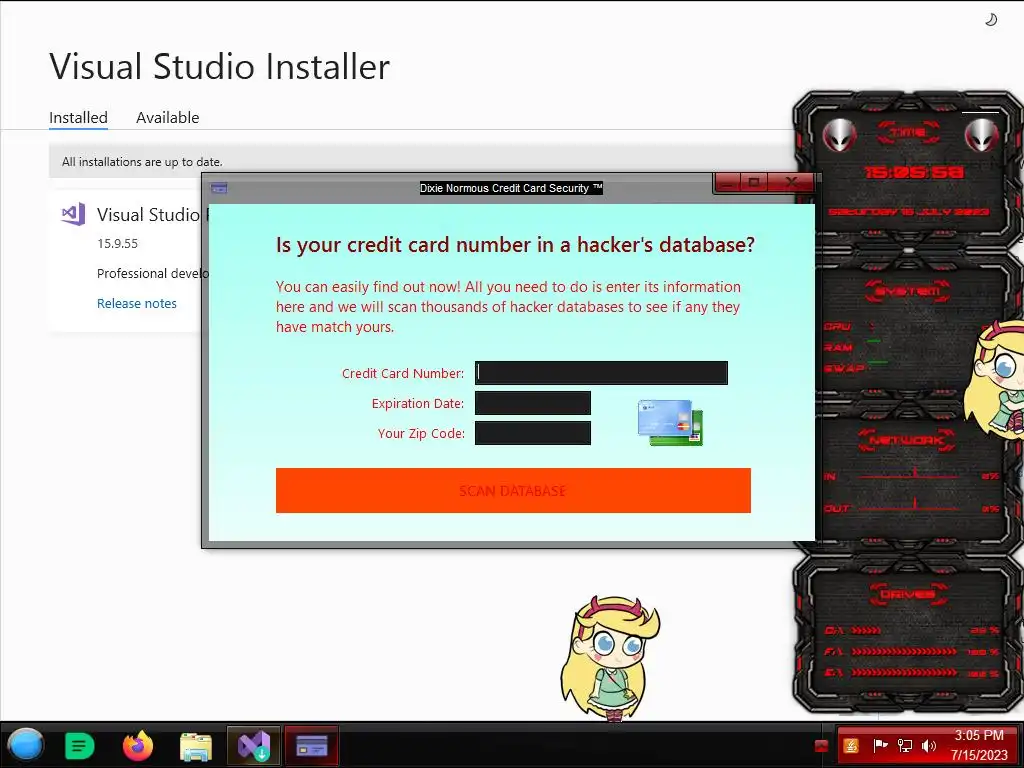Switch to the Available tab

point(168,118)
